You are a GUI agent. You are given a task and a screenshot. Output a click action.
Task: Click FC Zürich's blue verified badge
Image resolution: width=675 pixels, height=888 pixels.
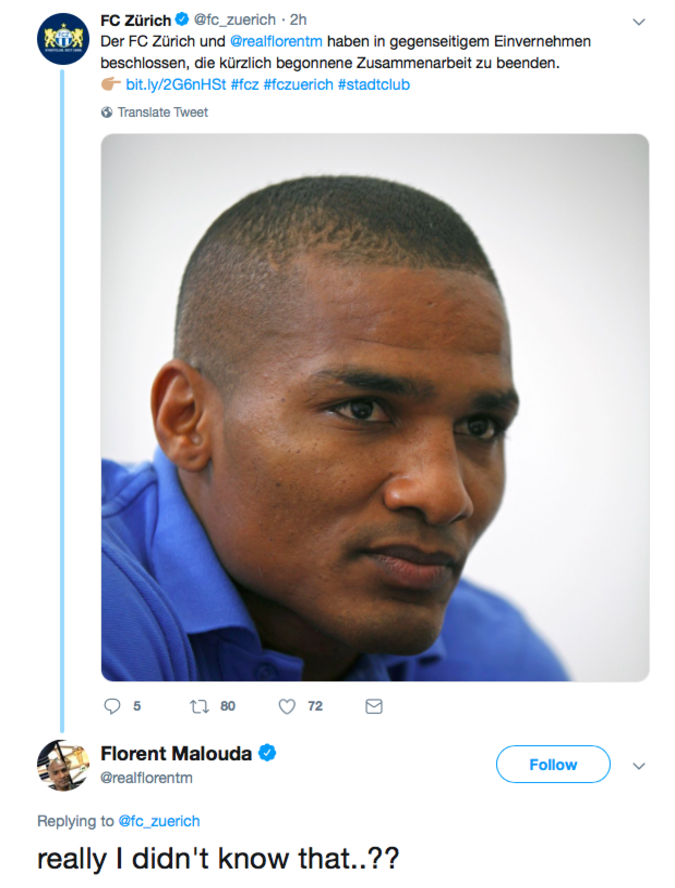(x=182, y=19)
